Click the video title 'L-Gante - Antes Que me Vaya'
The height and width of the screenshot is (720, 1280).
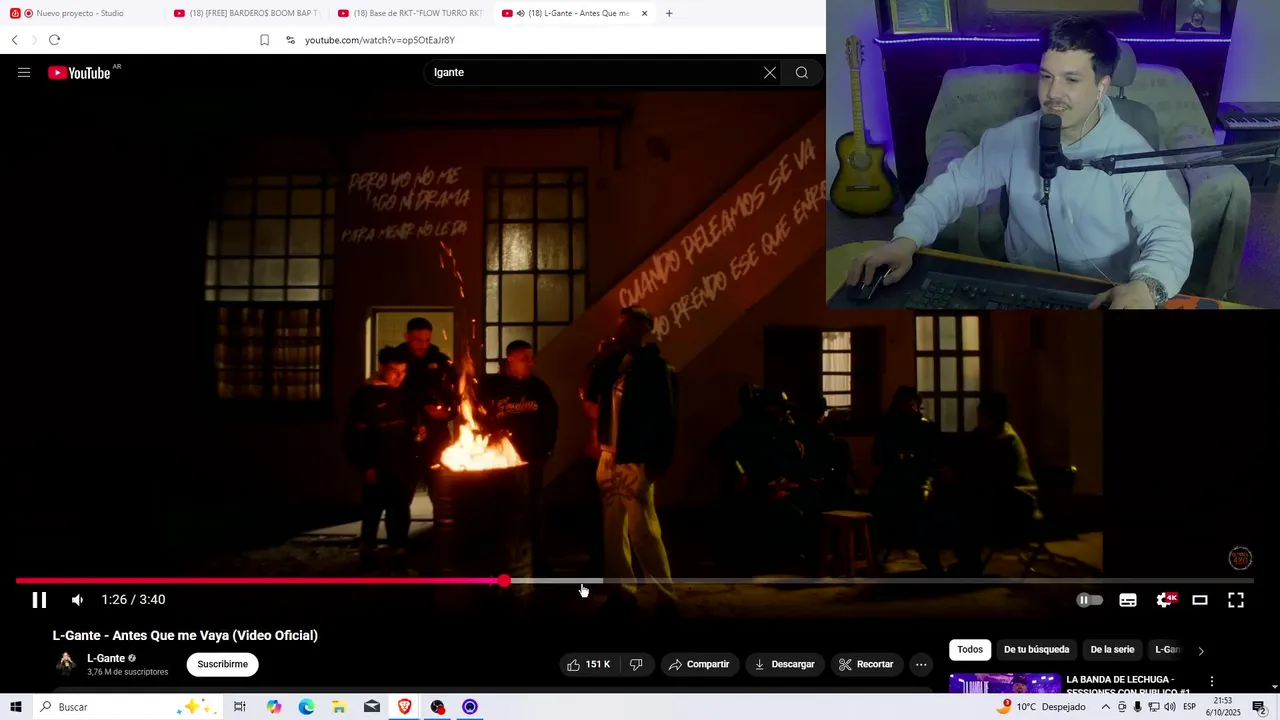click(x=185, y=635)
